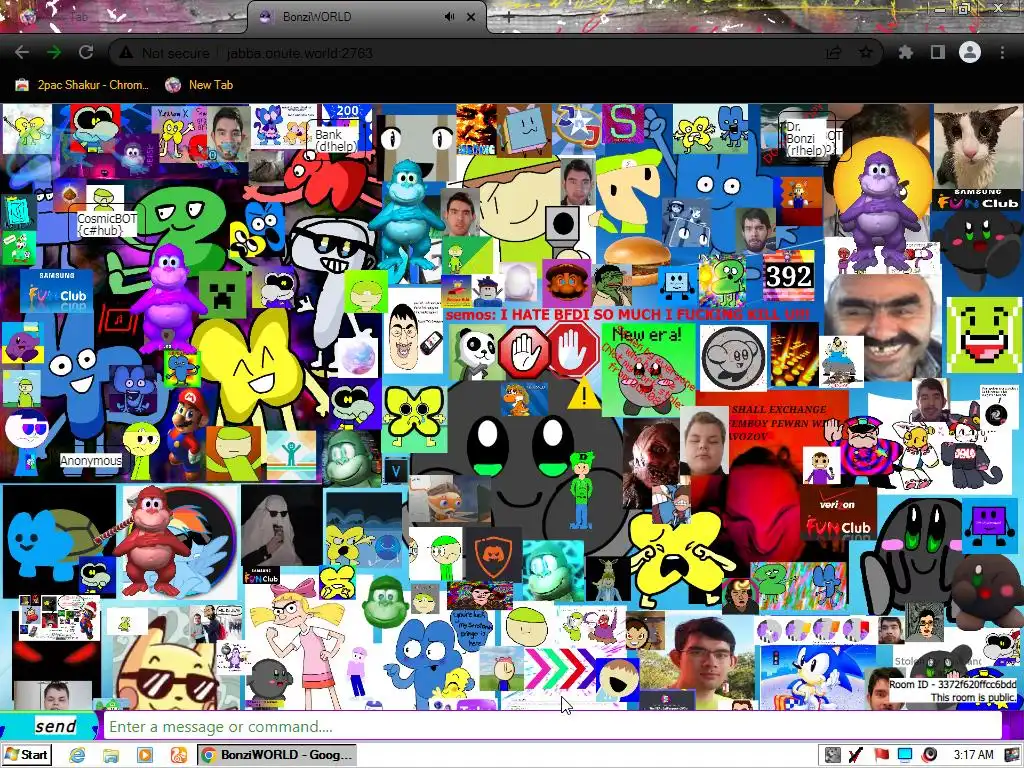Viewport: 1024px width, 768px height.
Task: Click the pink and green chevron arrows image
Action: click(x=560, y=668)
